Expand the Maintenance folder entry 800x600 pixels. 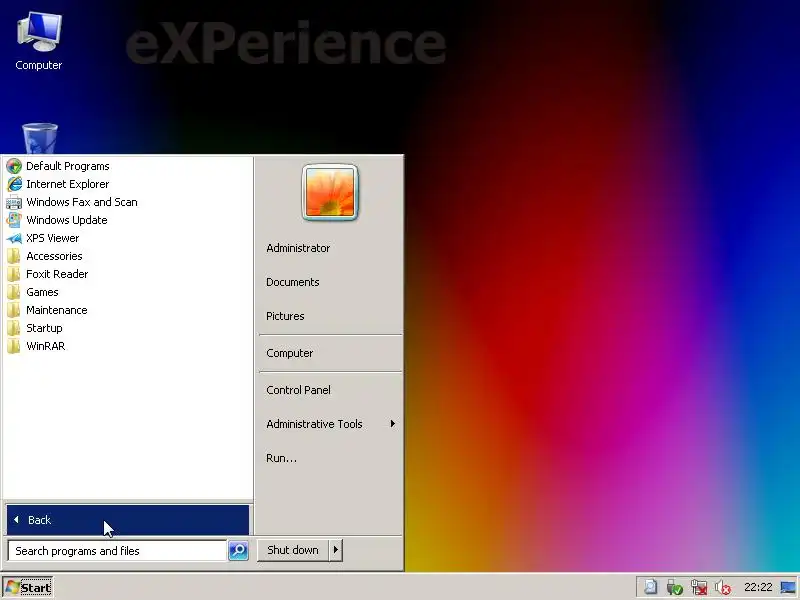coord(128,310)
